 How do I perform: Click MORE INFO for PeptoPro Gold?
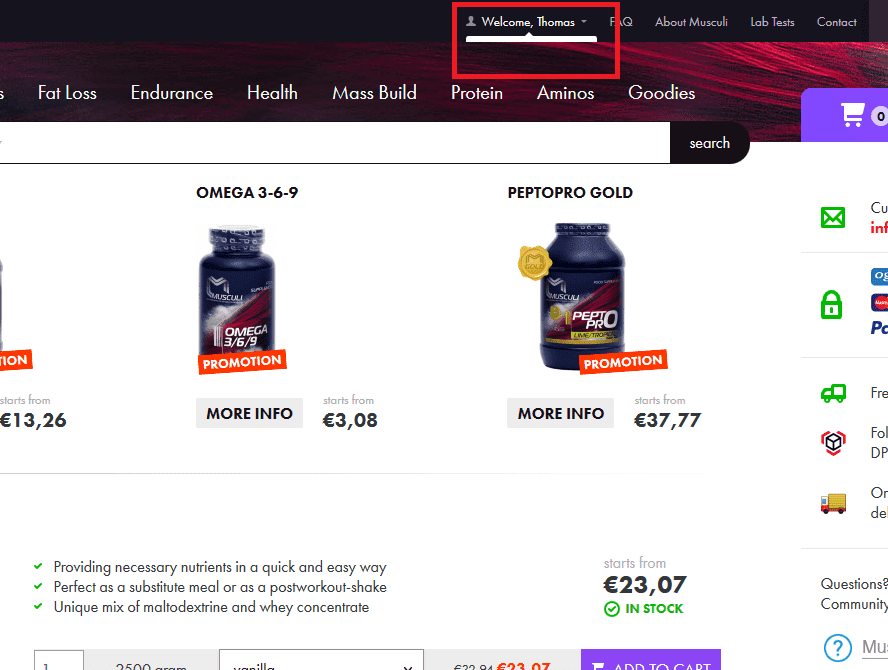coord(561,413)
